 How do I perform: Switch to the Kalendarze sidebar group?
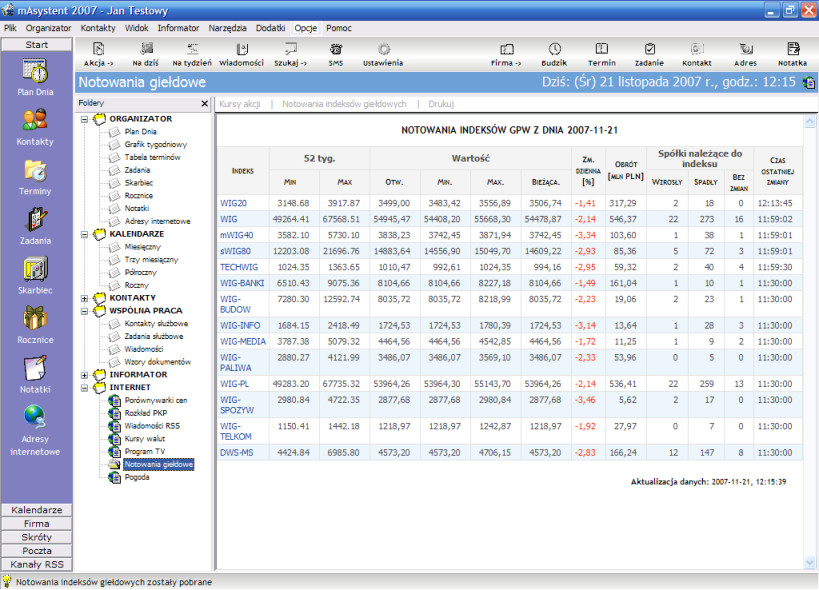[37, 510]
